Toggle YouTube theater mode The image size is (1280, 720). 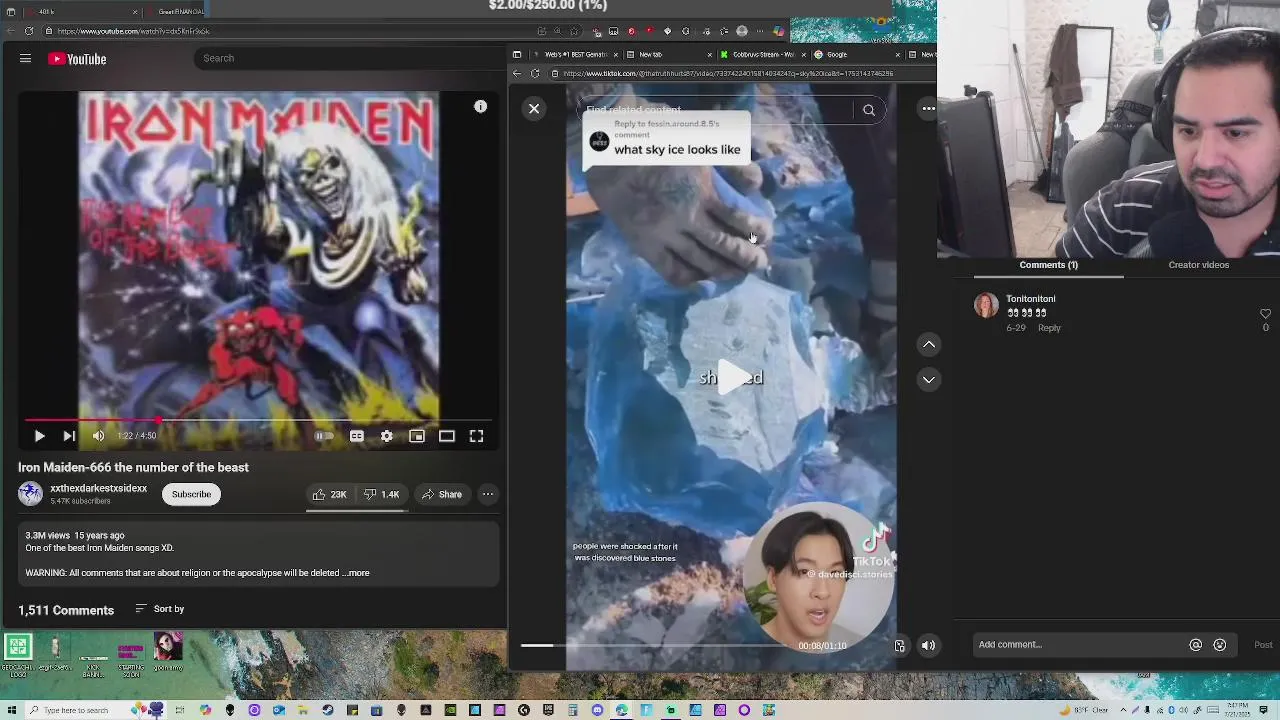447,436
